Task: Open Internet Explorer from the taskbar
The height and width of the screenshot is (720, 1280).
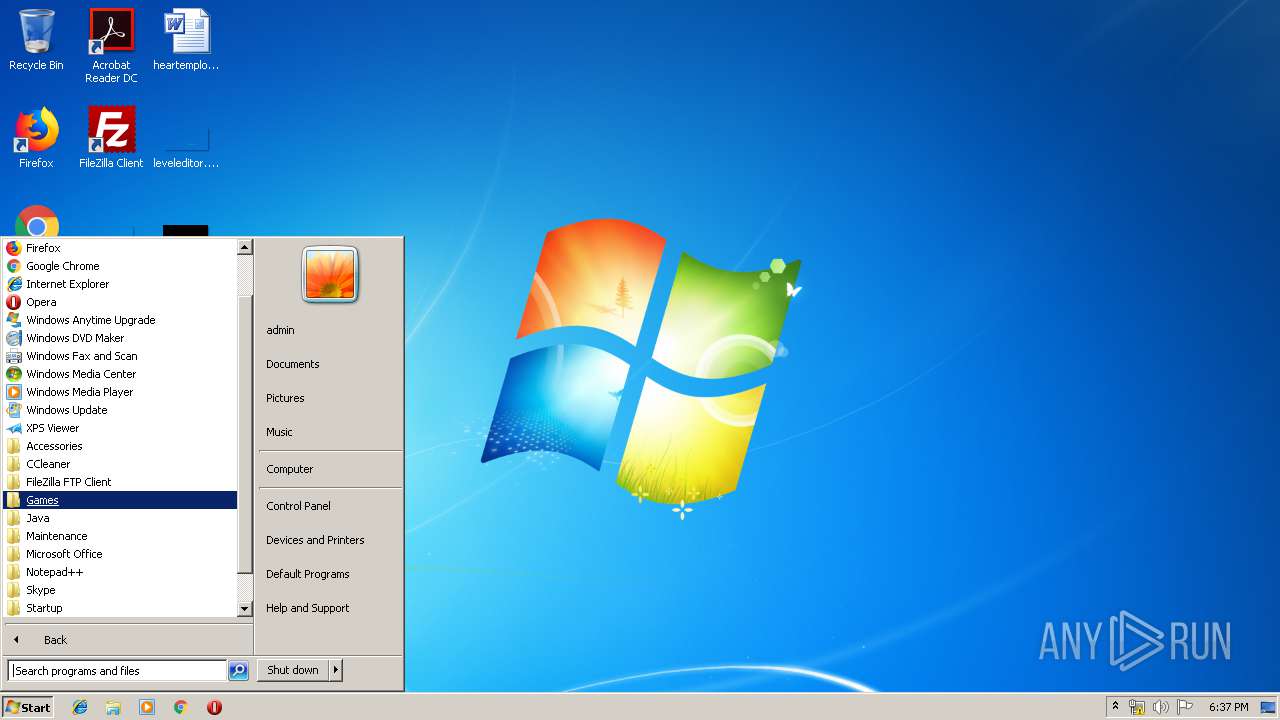Action: point(80,707)
